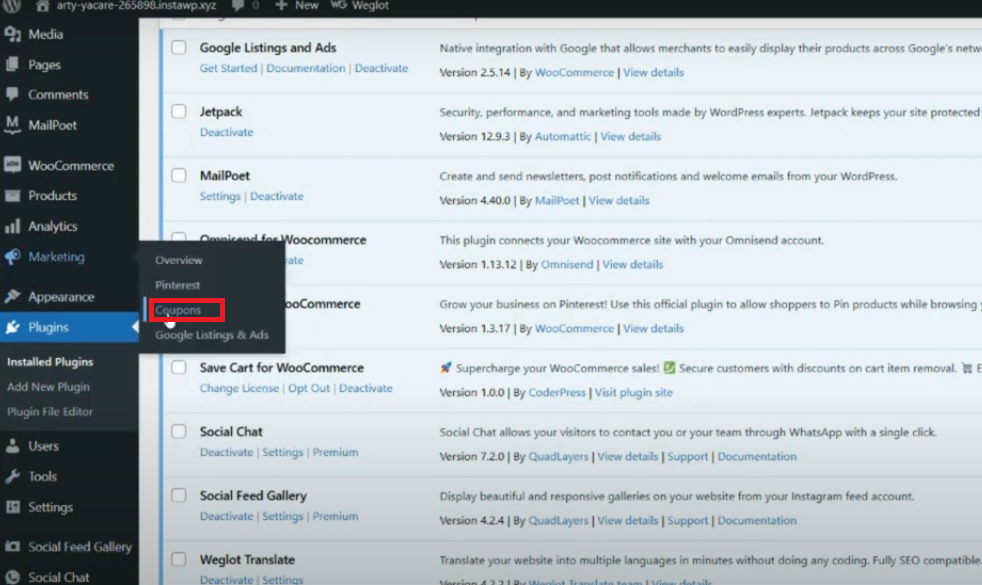Click the Analytics bar chart icon
The height and width of the screenshot is (585, 982).
point(13,227)
